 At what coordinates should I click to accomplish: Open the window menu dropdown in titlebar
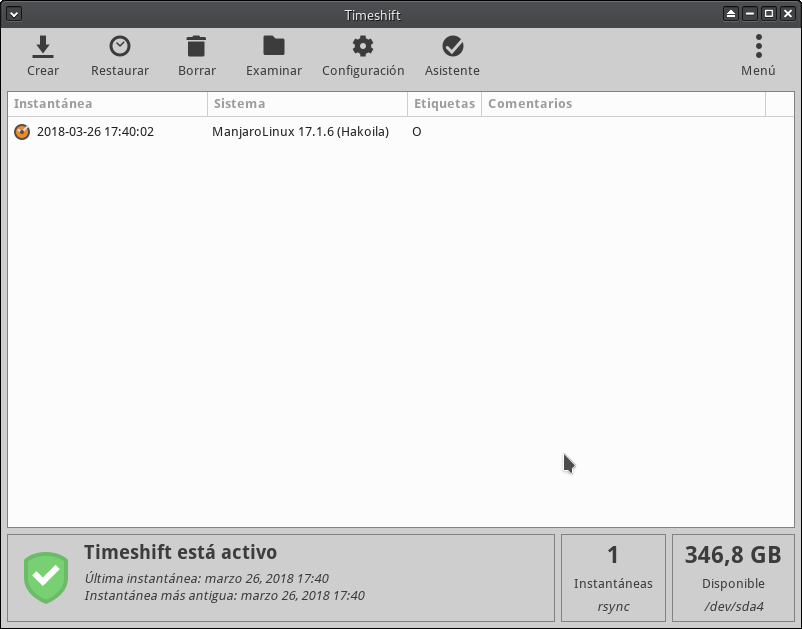[x=13, y=14]
